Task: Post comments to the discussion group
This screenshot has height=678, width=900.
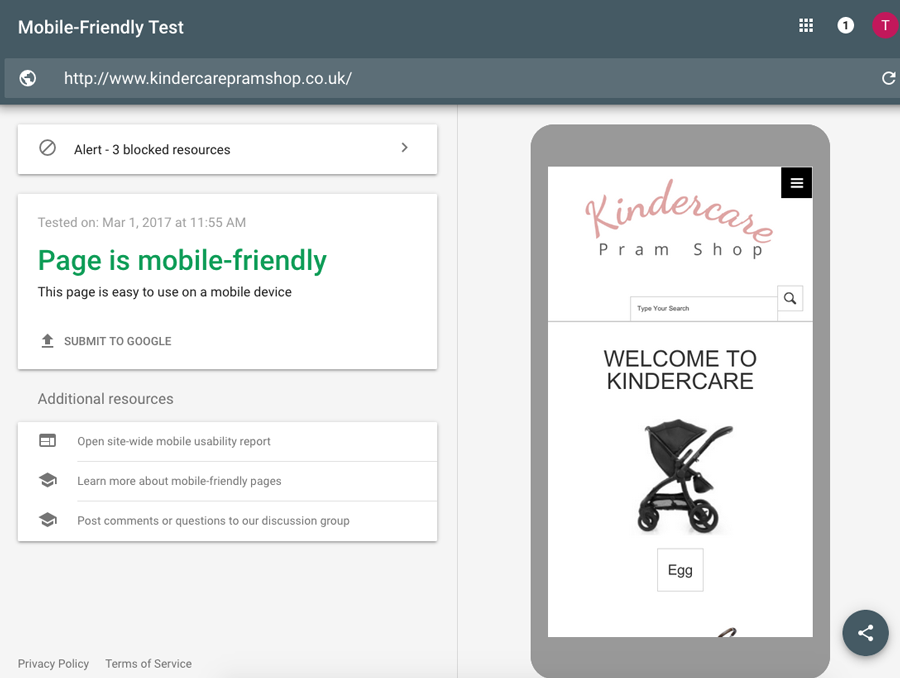Action: pos(214,521)
